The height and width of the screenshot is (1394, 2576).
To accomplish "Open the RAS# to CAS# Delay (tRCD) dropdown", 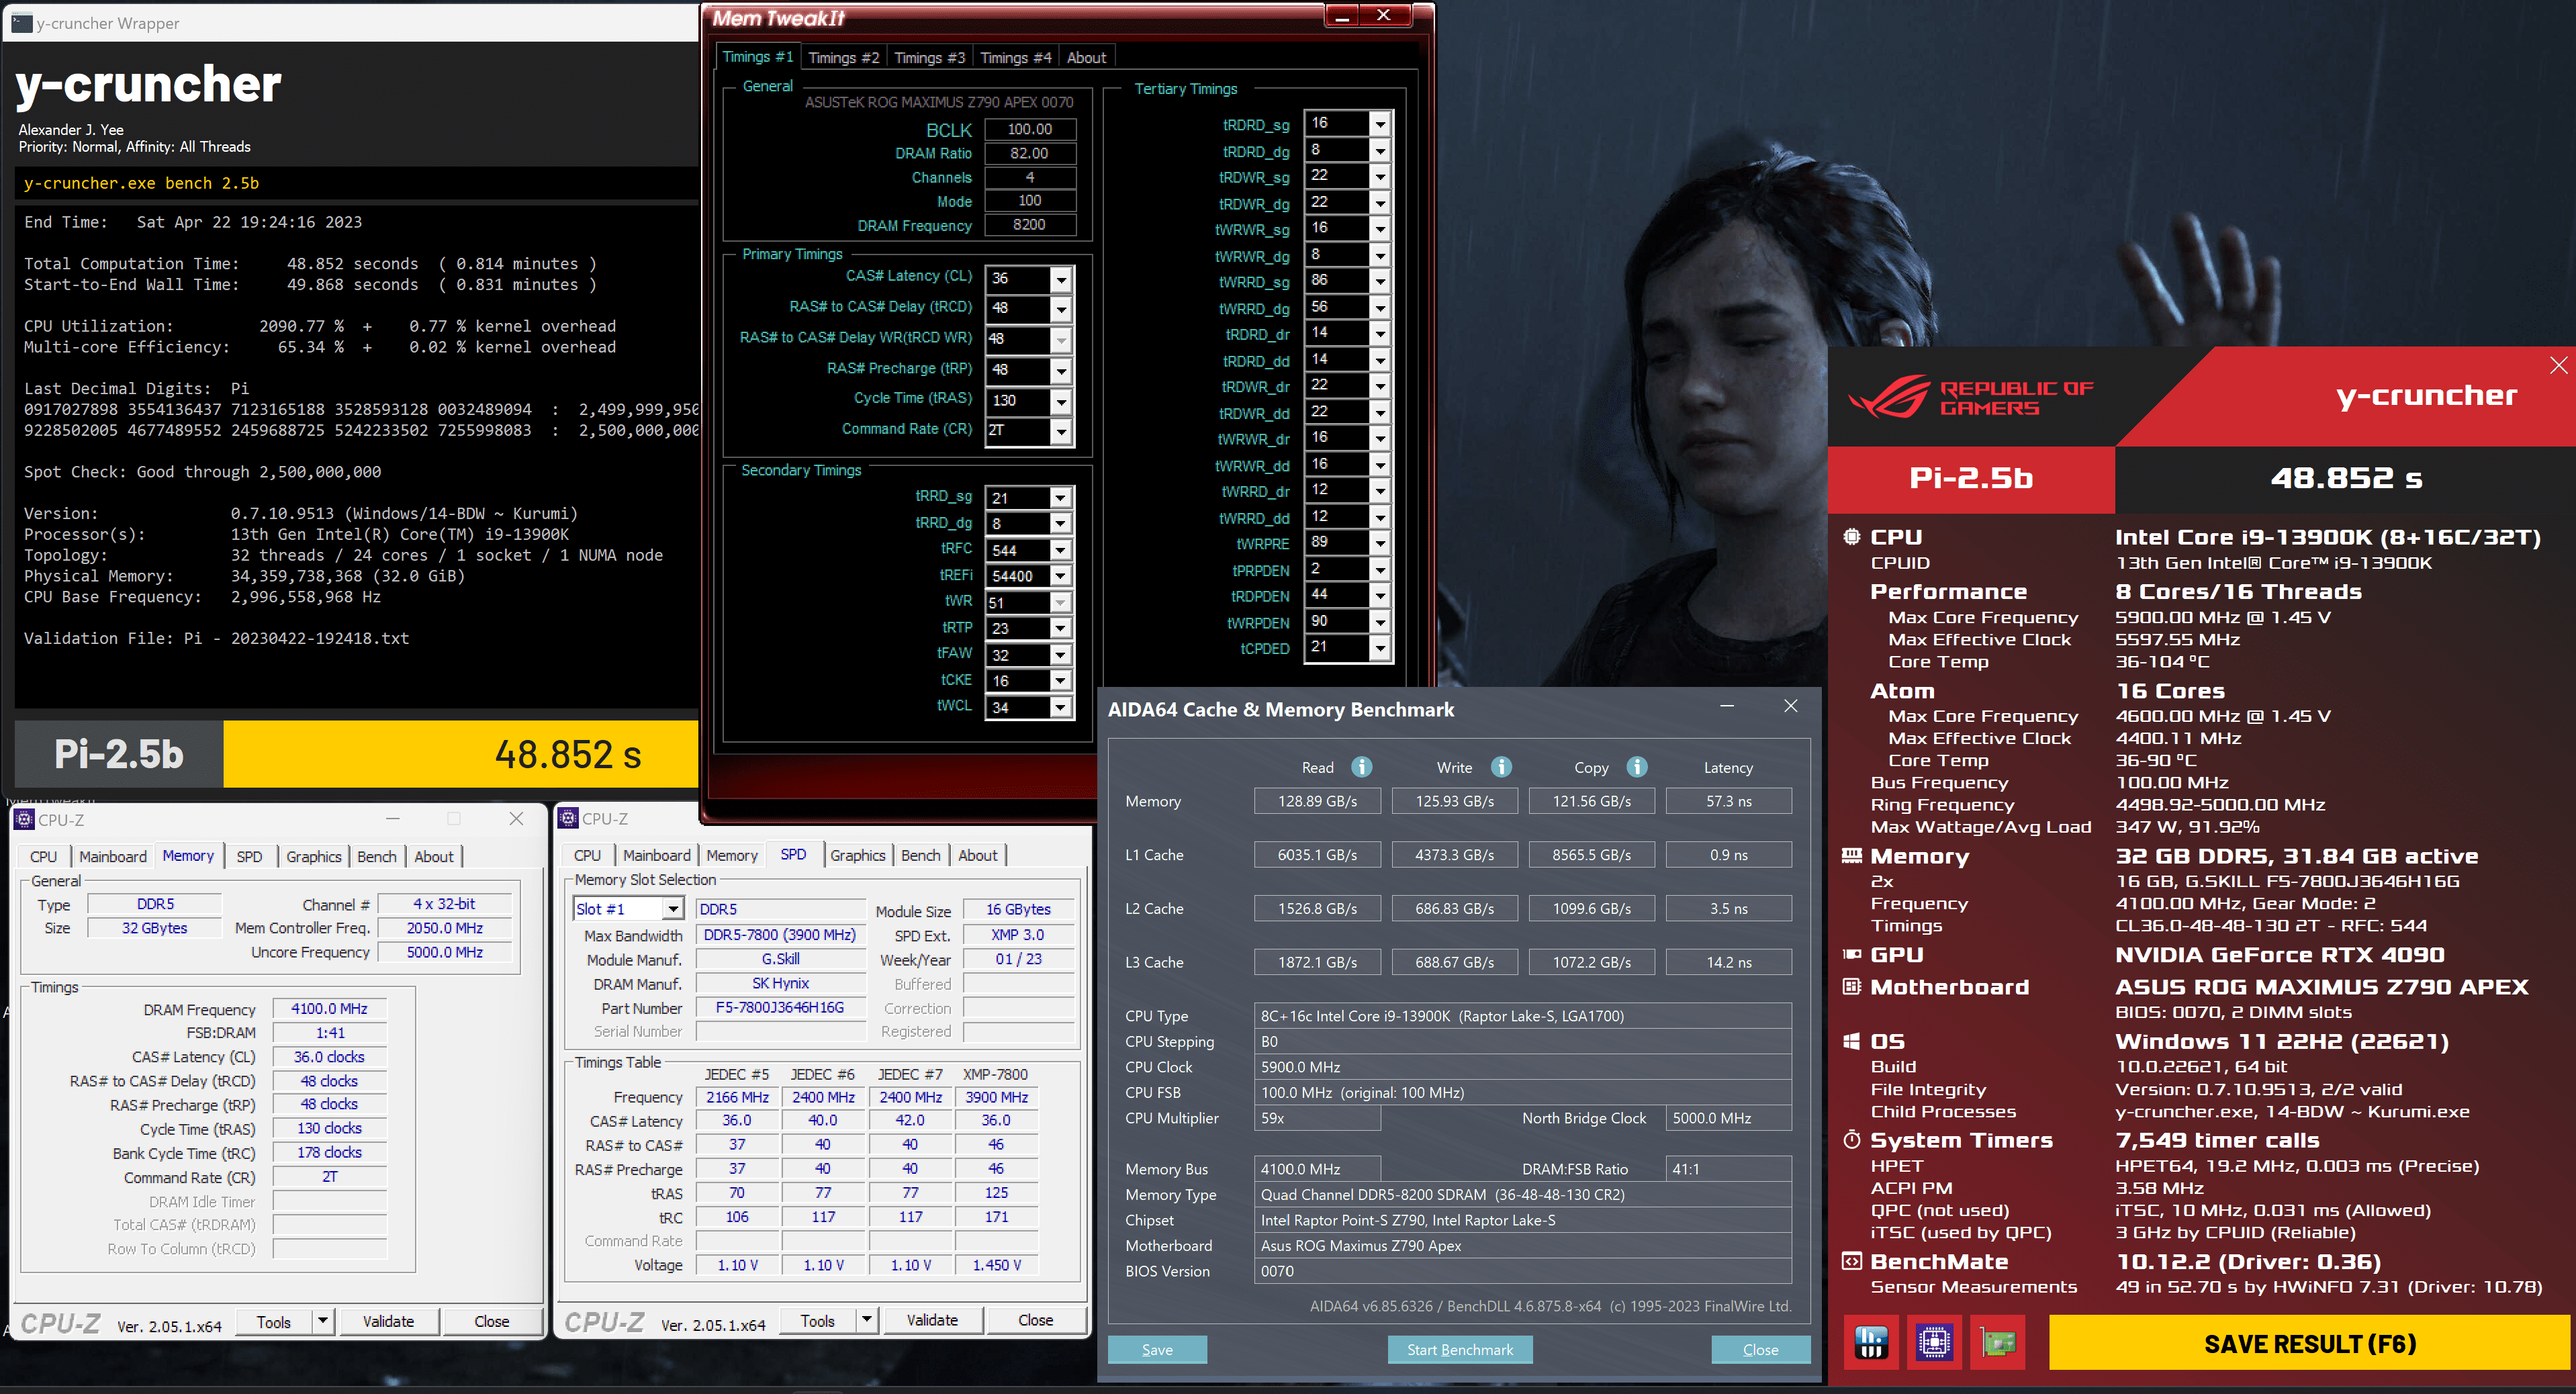I will [x=1061, y=309].
